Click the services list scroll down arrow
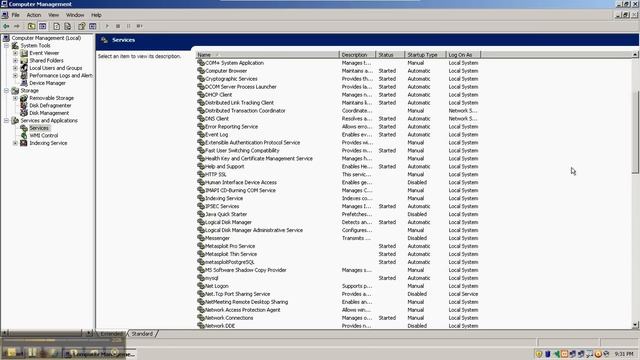Viewport: 640px width, 360px height. [636, 325]
